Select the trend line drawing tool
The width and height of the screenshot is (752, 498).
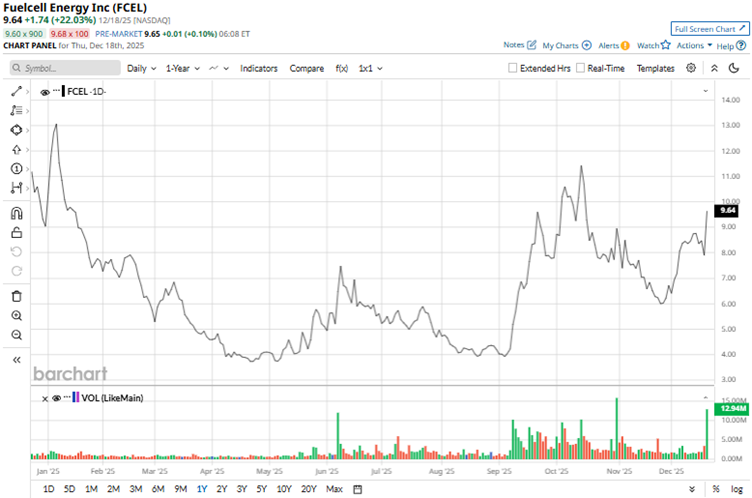(16, 91)
